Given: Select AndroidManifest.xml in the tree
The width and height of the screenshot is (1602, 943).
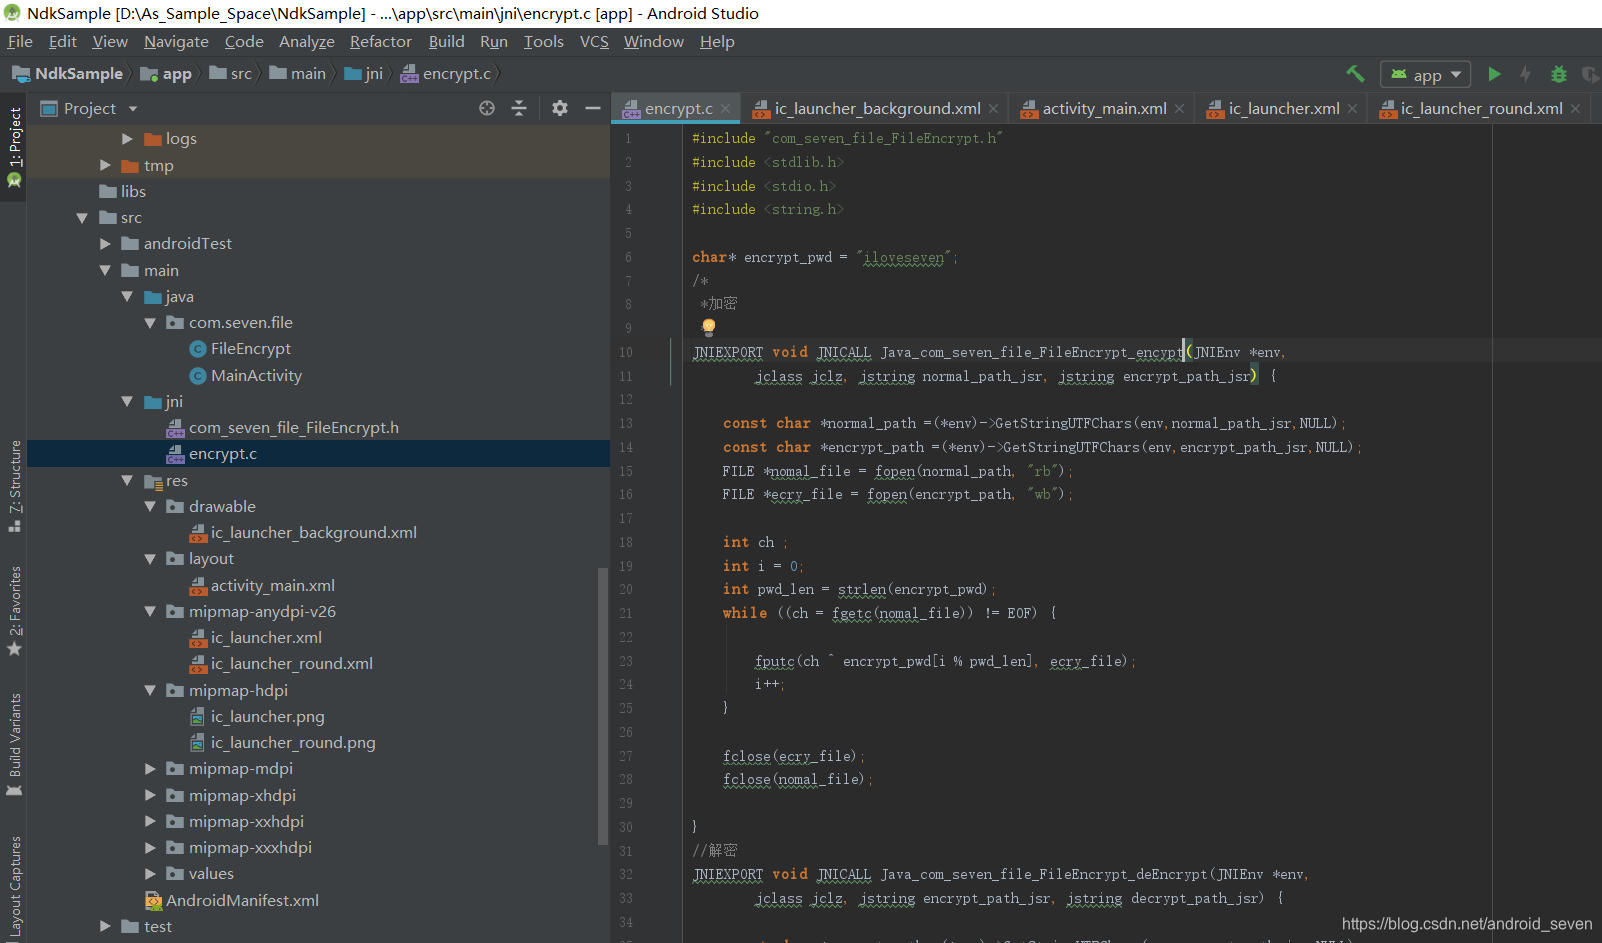Looking at the screenshot, I should click(x=232, y=900).
